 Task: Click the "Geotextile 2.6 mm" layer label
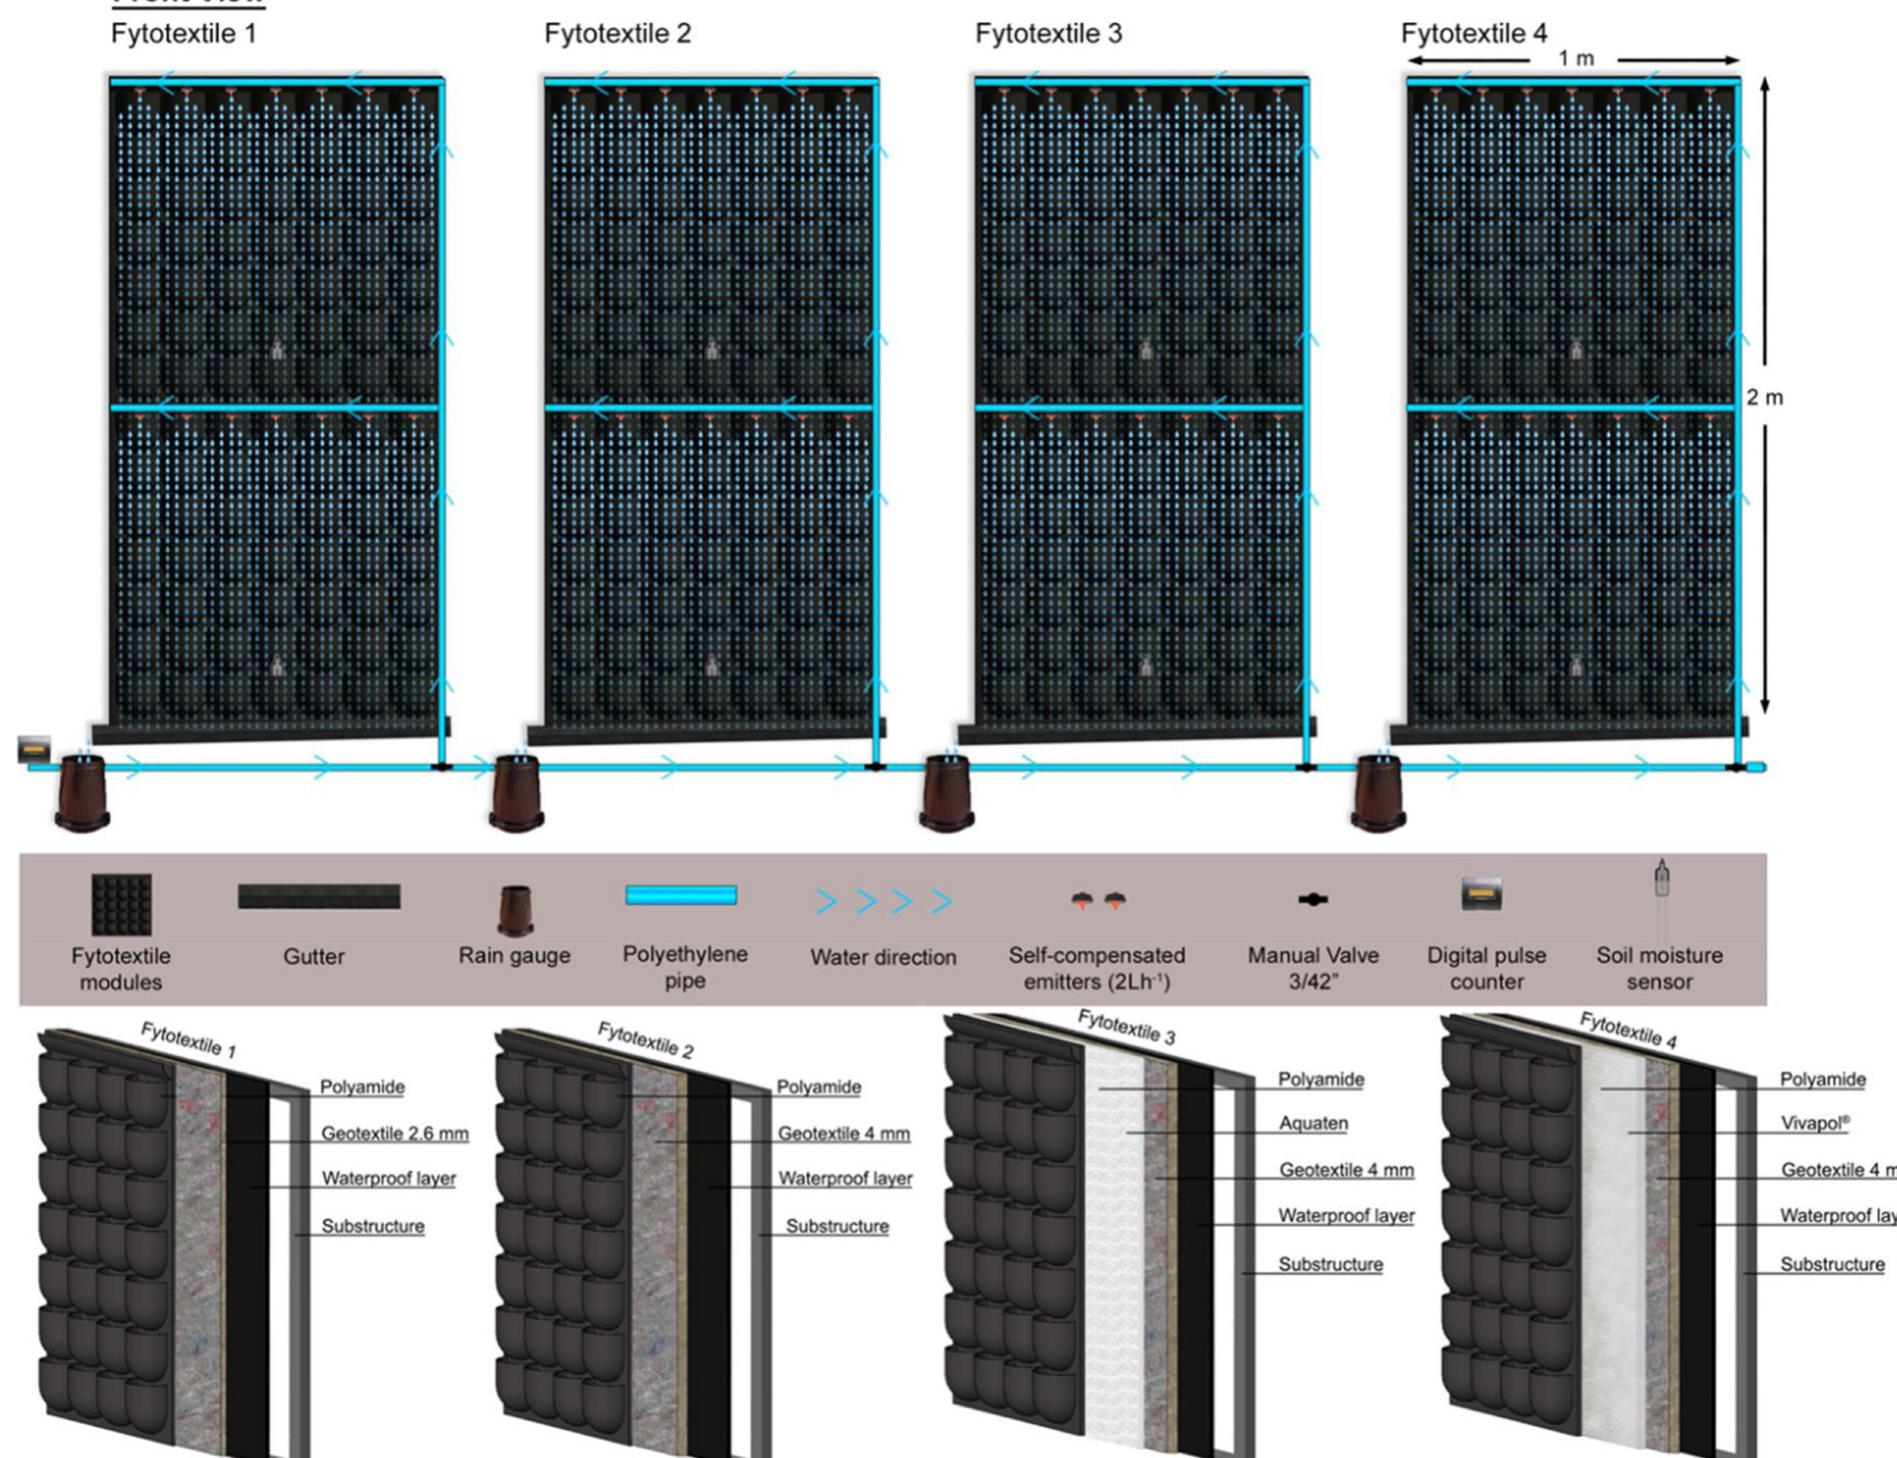[x=394, y=1133]
